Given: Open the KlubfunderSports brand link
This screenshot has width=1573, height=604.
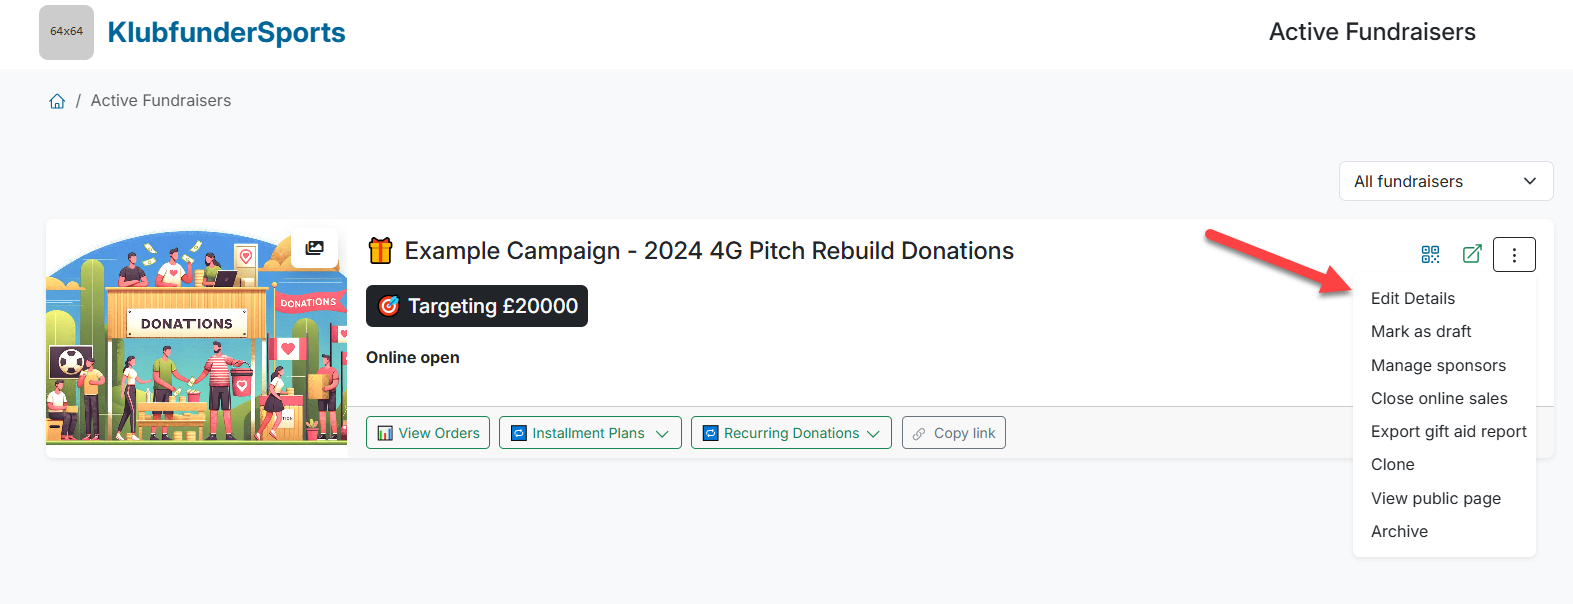Looking at the screenshot, I should coord(226,32).
